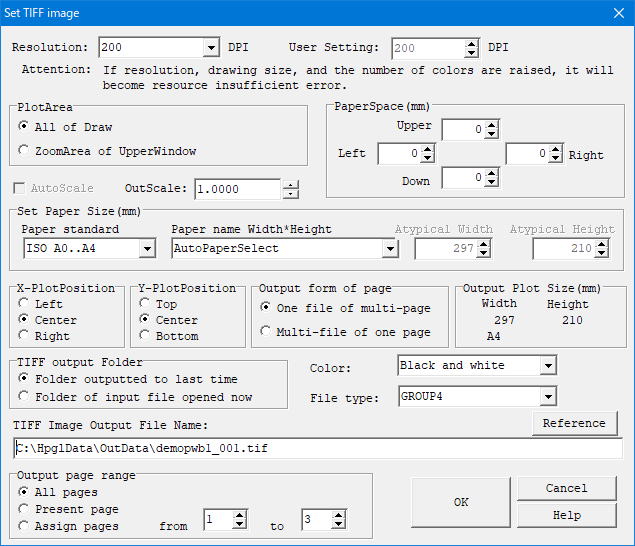Increase Atypical Width value
This screenshot has height=546, width=635.
484,244
